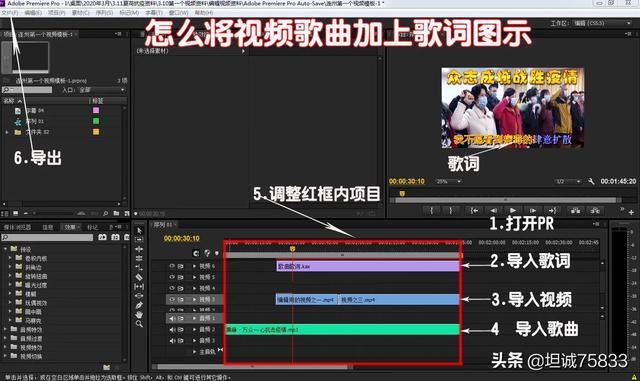The image size is (640, 381).
Task: Step back one frame in program monitor
Action: [x=493, y=211]
